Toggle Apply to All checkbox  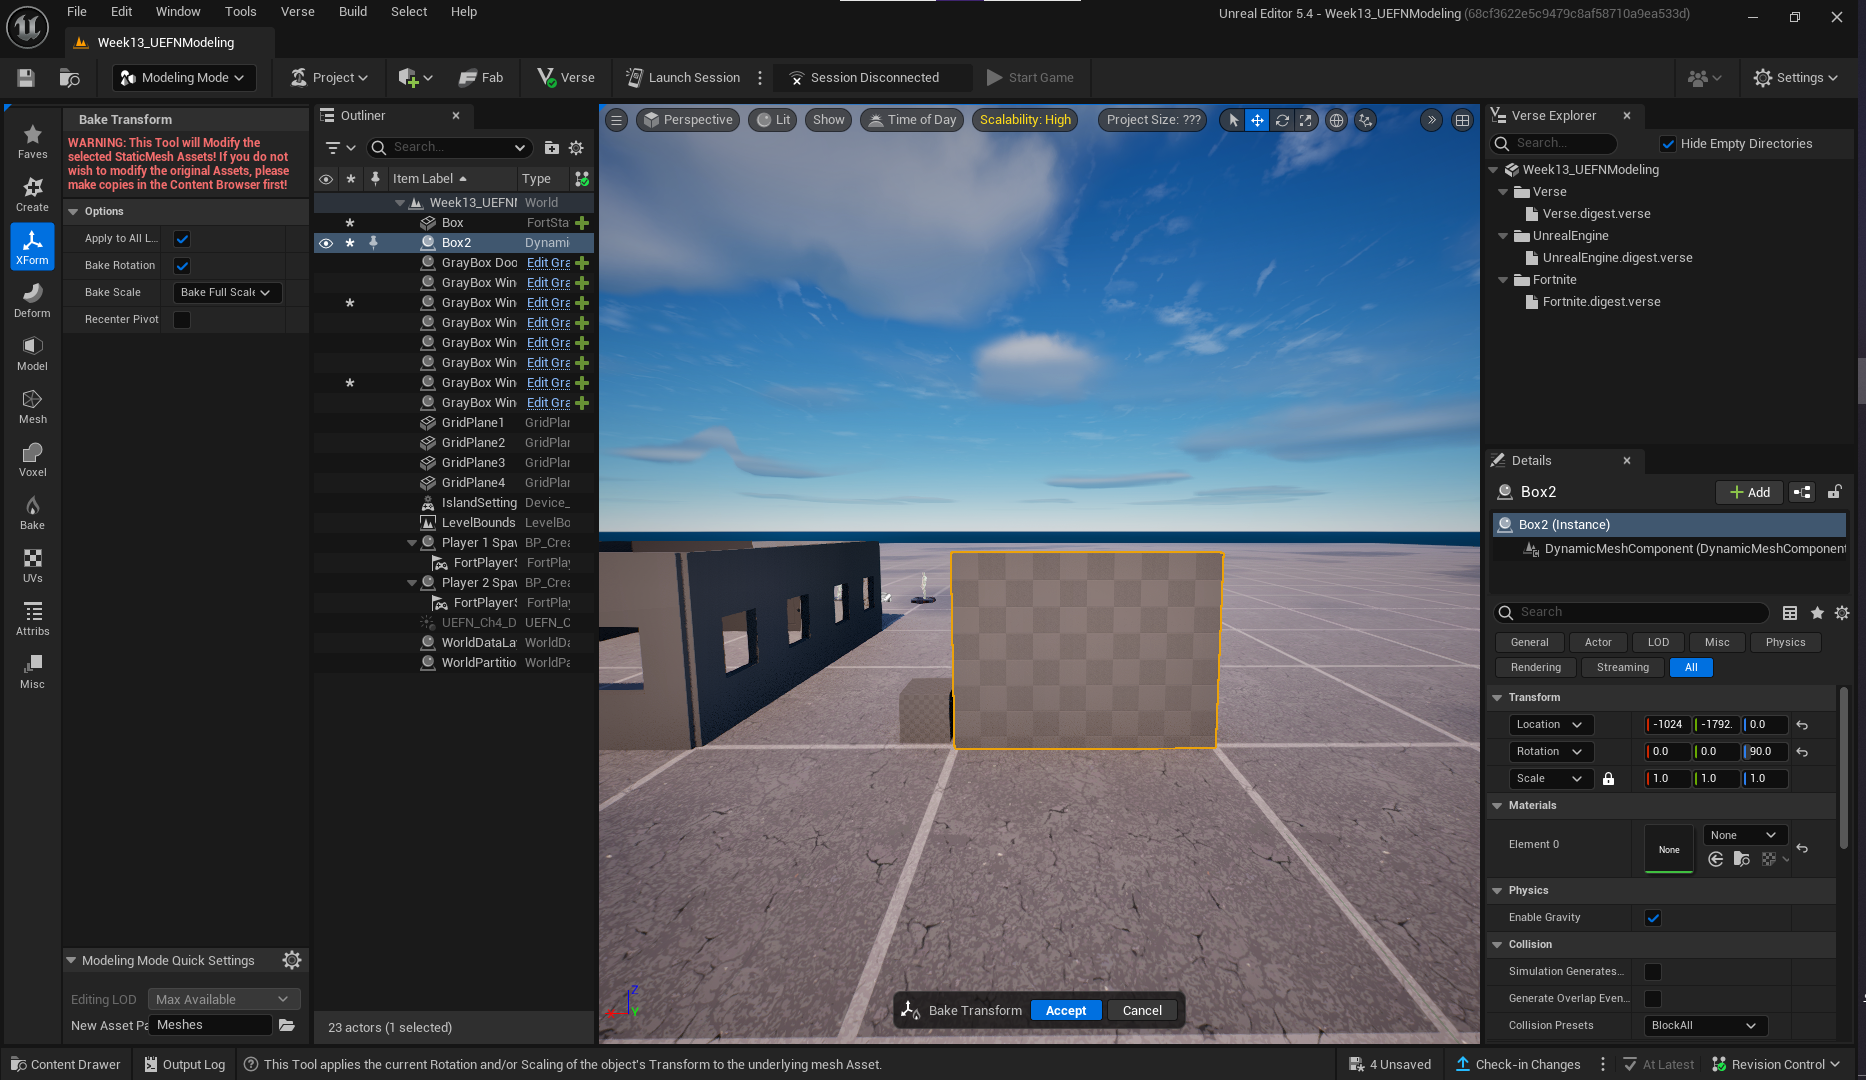pos(182,238)
